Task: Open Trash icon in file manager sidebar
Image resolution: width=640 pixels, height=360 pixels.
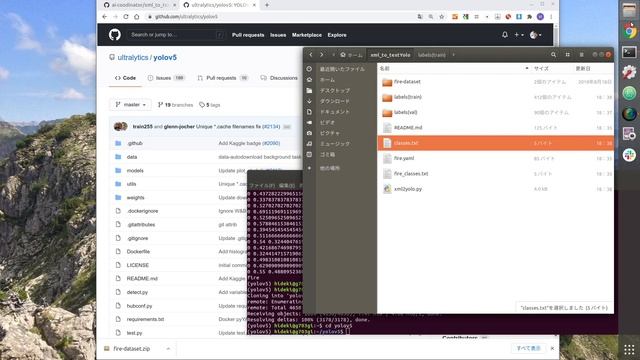Action: 309,154
